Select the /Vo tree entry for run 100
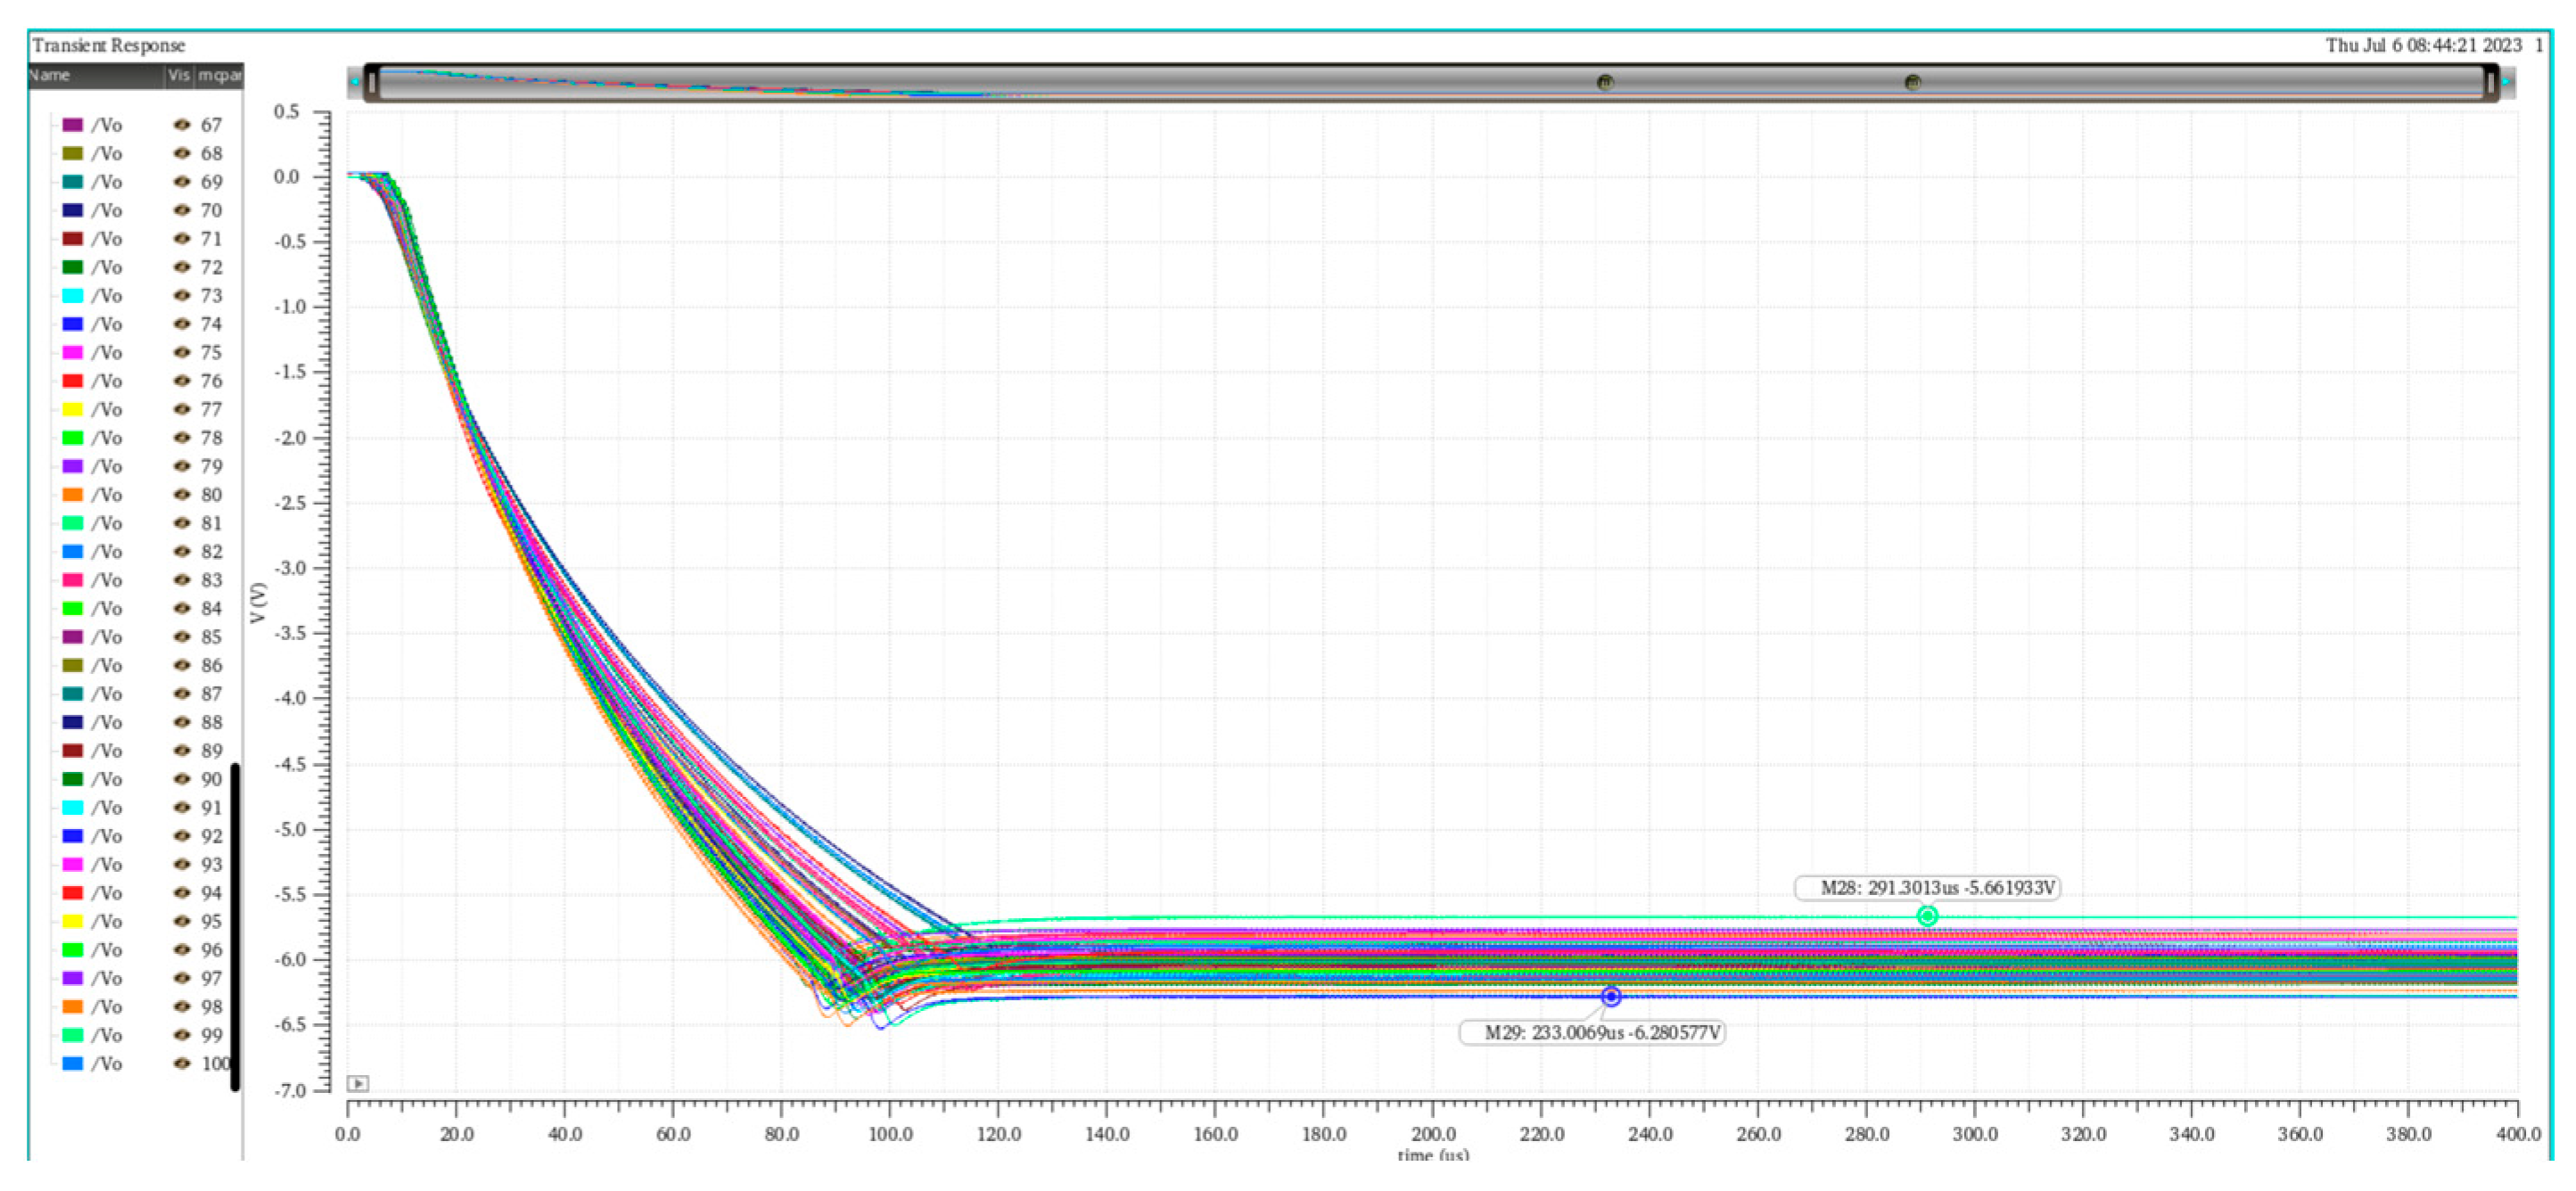The width and height of the screenshot is (2576, 1191). (x=106, y=1063)
